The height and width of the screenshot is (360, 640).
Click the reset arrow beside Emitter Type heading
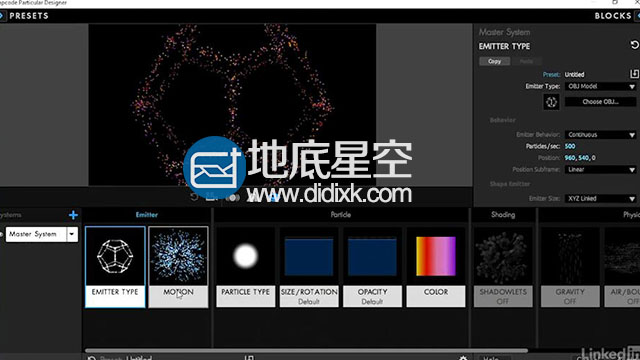[x=634, y=45]
